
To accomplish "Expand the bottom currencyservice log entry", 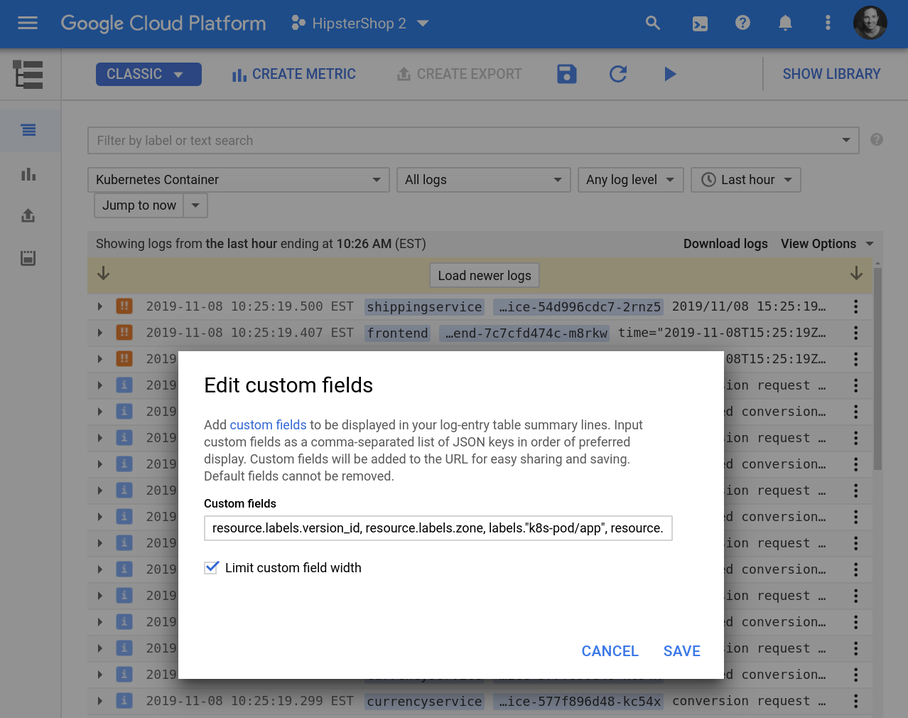I will (100, 701).
